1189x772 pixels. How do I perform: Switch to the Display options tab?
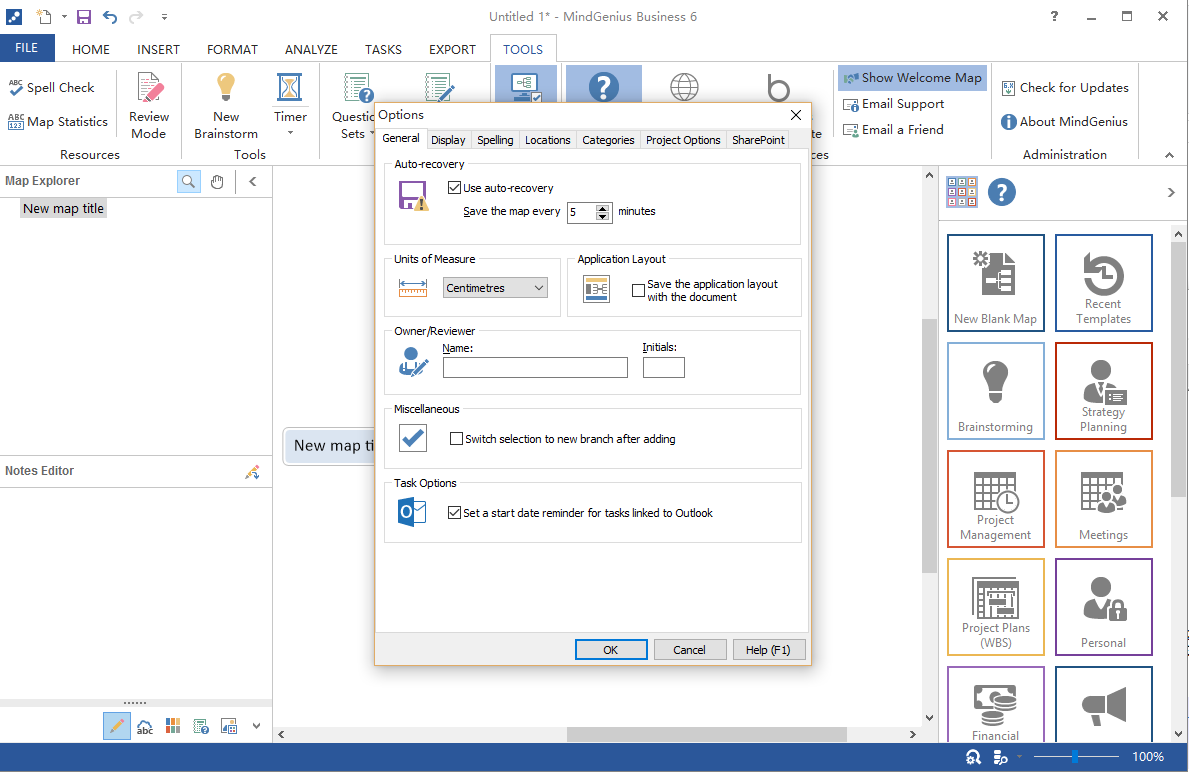click(x=448, y=140)
